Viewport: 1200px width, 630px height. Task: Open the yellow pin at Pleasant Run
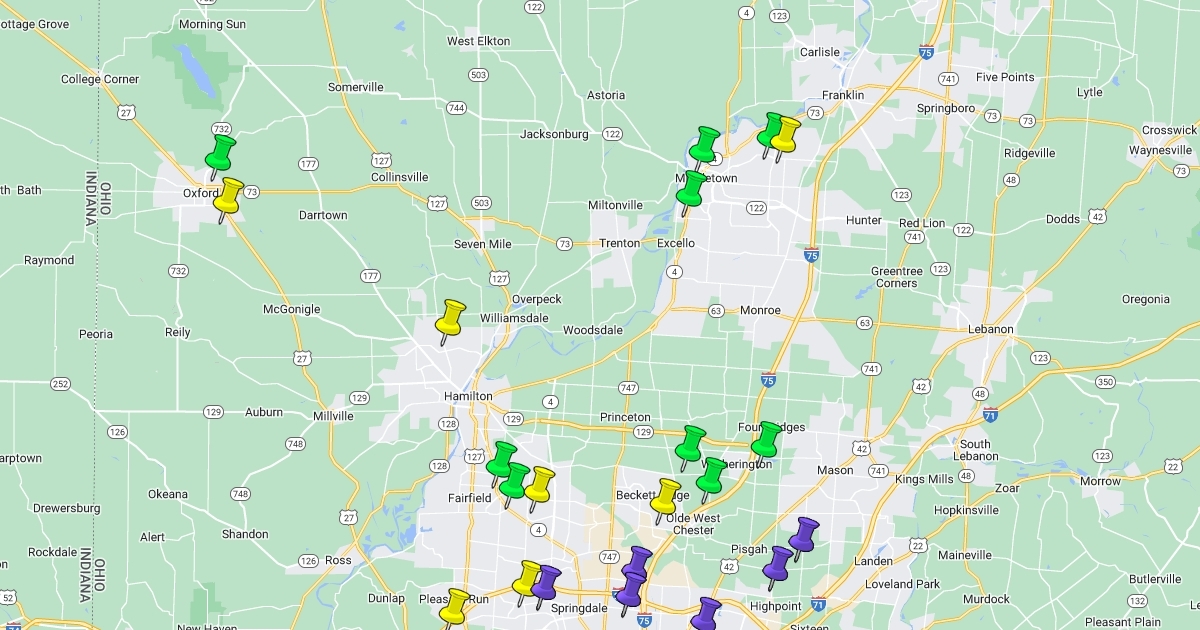click(456, 605)
